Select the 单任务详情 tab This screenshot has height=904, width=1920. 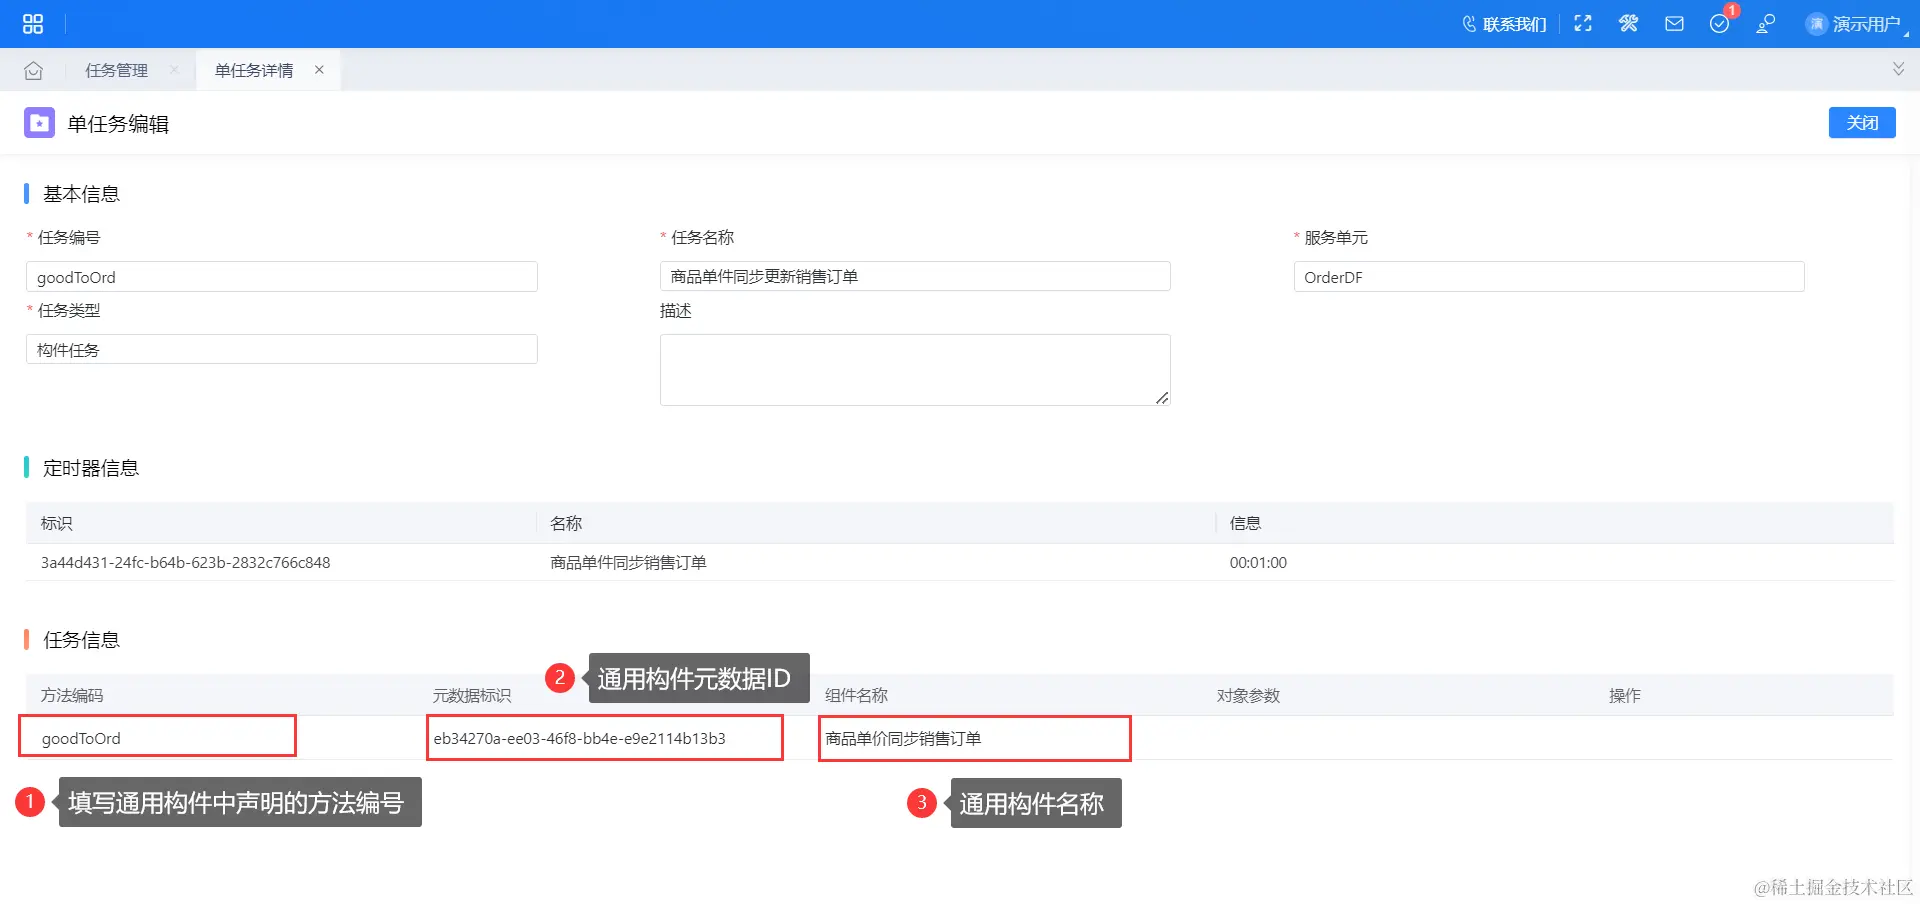[254, 70]
